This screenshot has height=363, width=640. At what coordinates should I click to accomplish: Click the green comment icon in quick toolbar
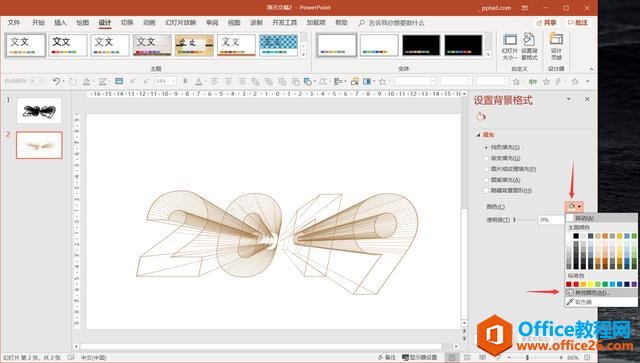(533, 82)
